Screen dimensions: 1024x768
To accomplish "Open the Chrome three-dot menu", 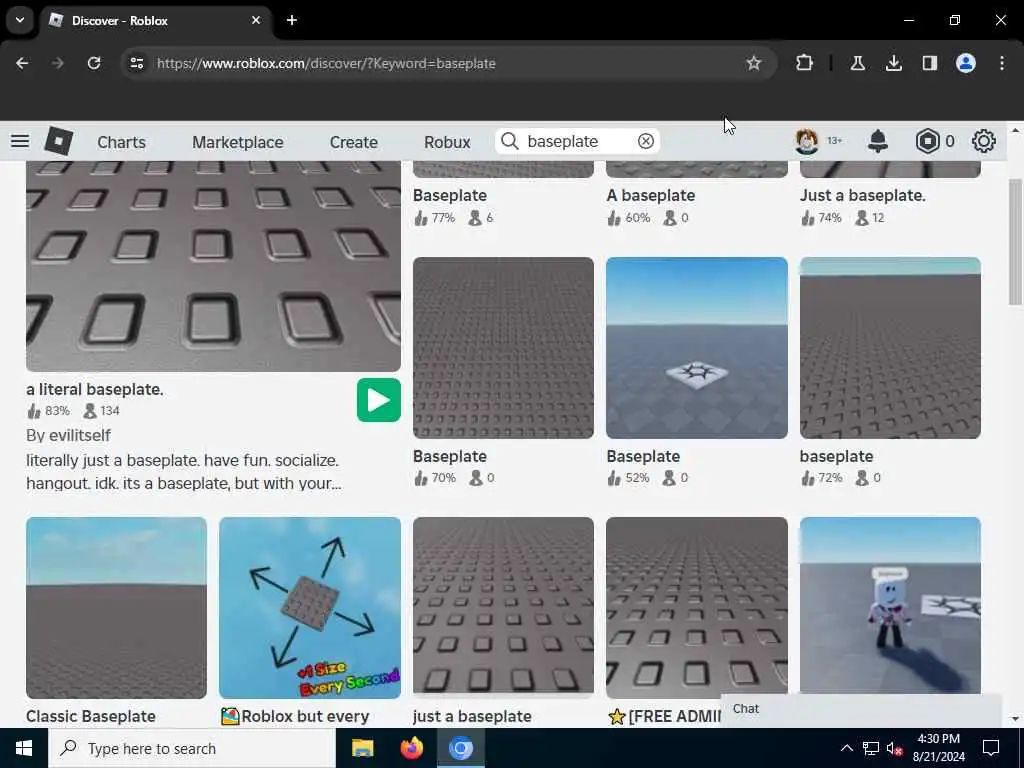I will pos(1002,63).
